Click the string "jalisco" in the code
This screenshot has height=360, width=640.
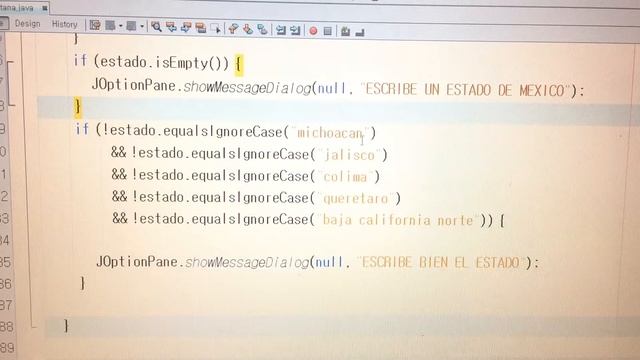point(349,155)
